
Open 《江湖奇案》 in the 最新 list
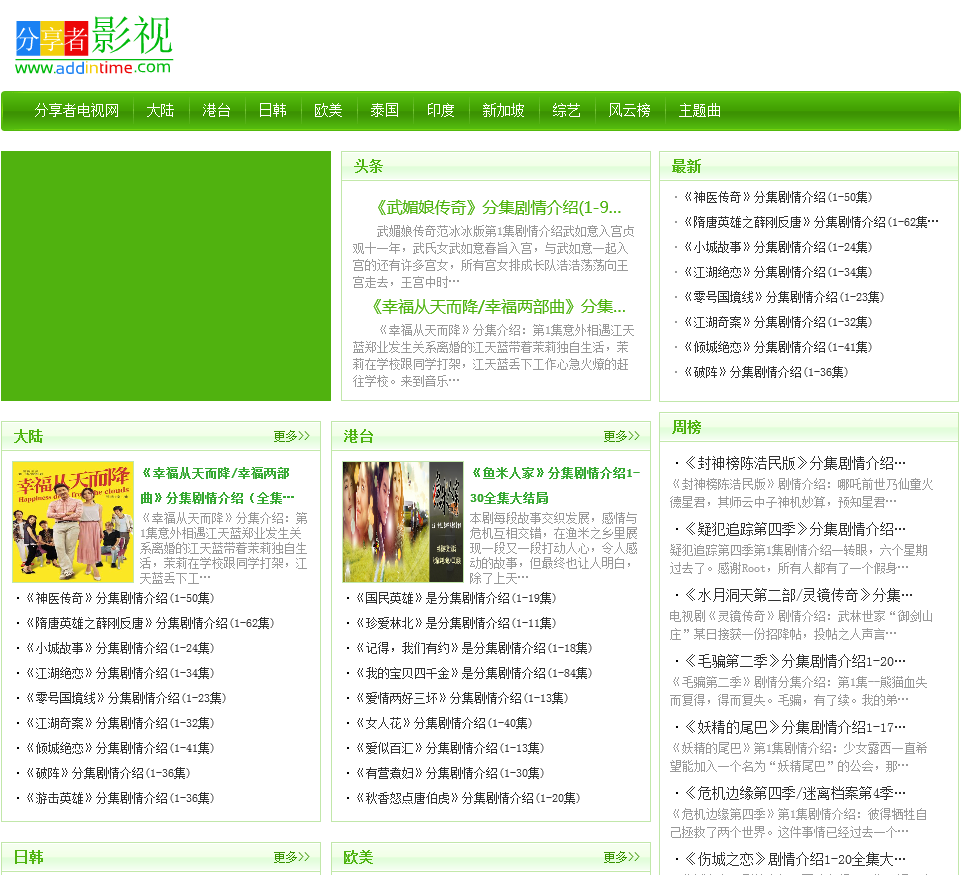[777, 322]
